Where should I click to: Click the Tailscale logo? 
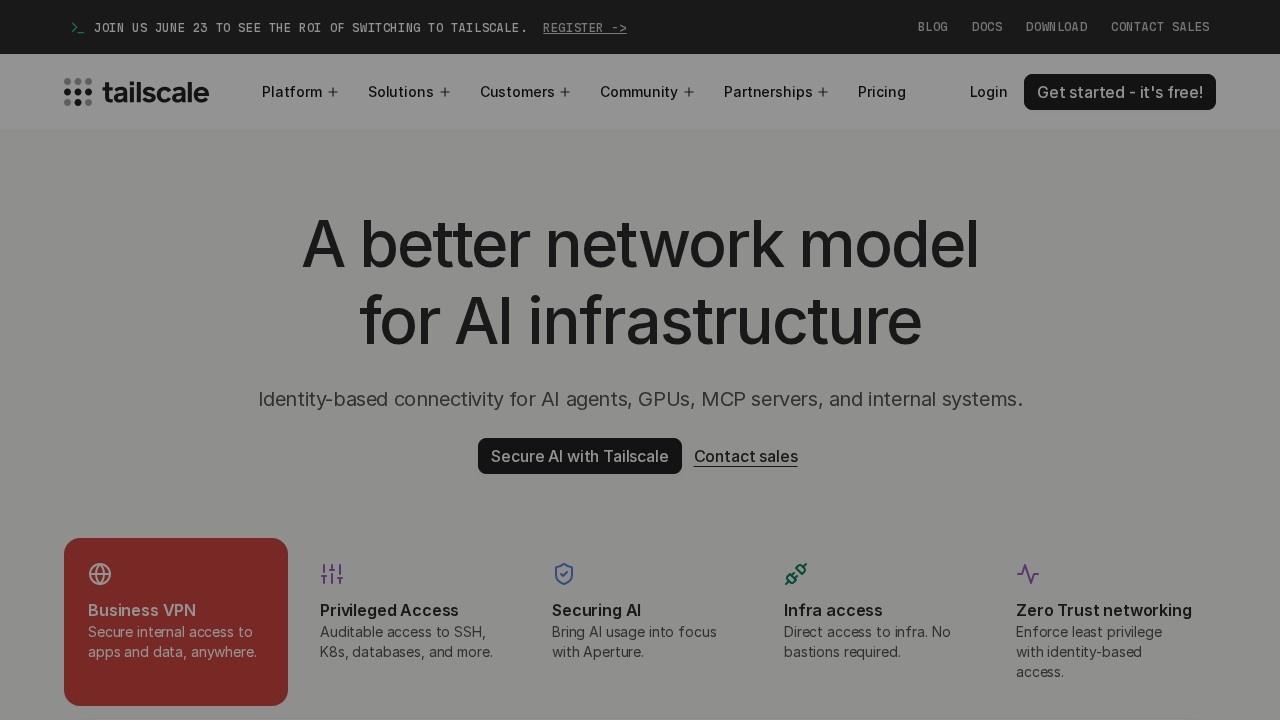(x=136, y=92)
